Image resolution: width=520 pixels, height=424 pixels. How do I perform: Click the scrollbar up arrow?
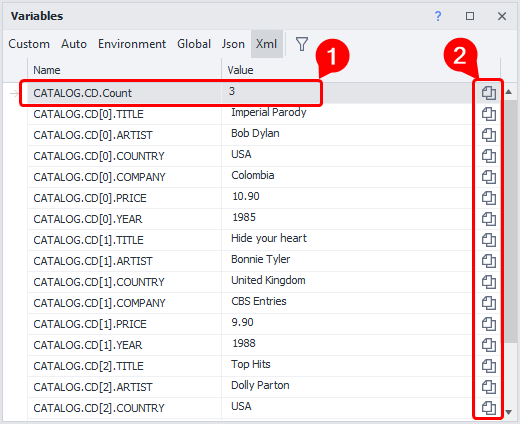pyautogui.click(x=509, y=92)
